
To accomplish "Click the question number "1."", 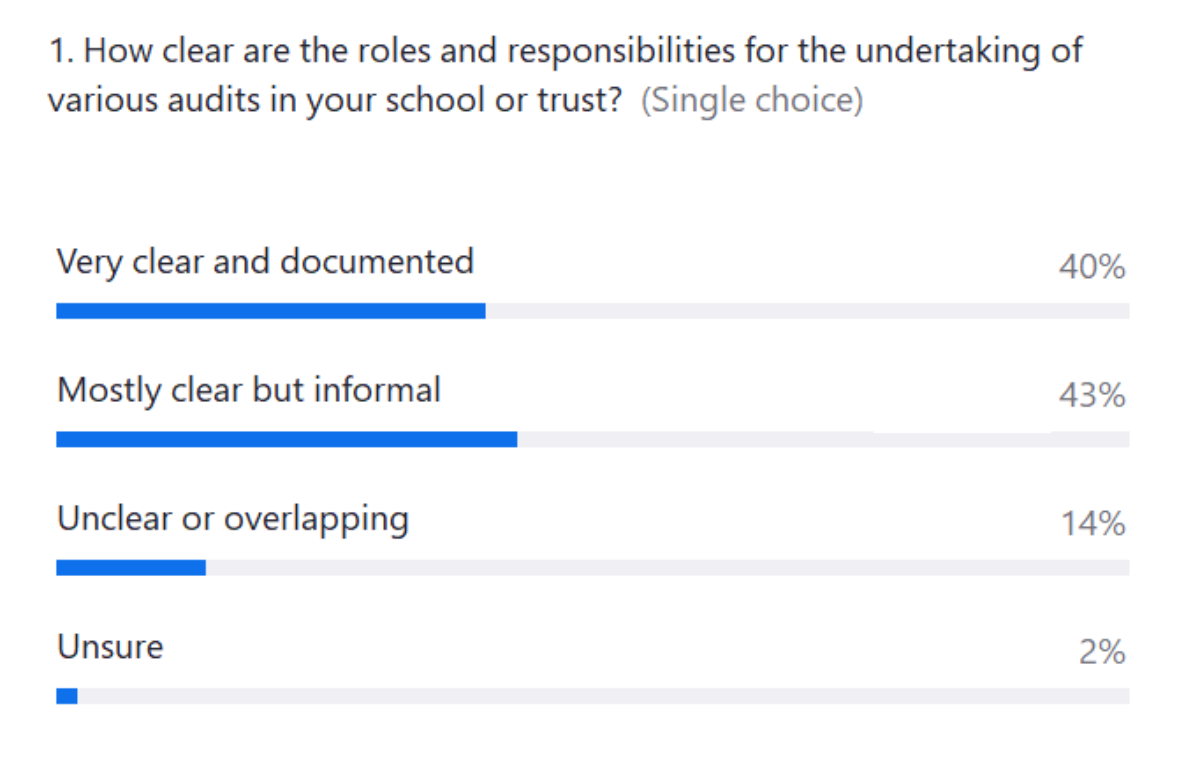I will pyautogui.click(x=62, y=52).
